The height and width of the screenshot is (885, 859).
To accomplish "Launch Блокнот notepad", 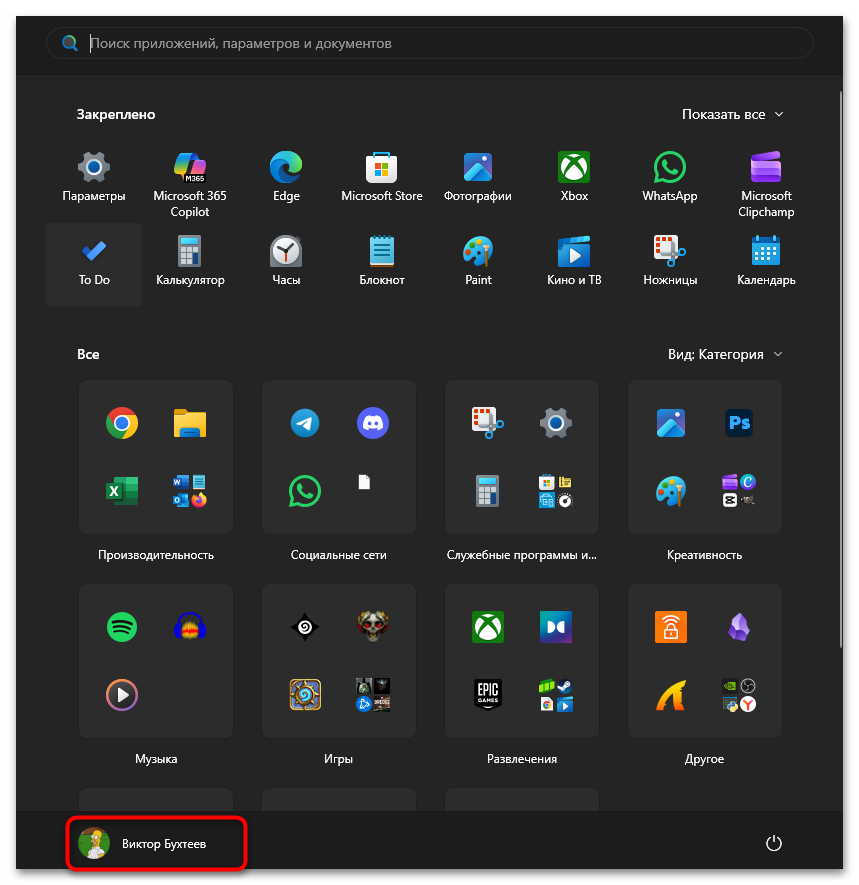I will [x=382, y=261].
